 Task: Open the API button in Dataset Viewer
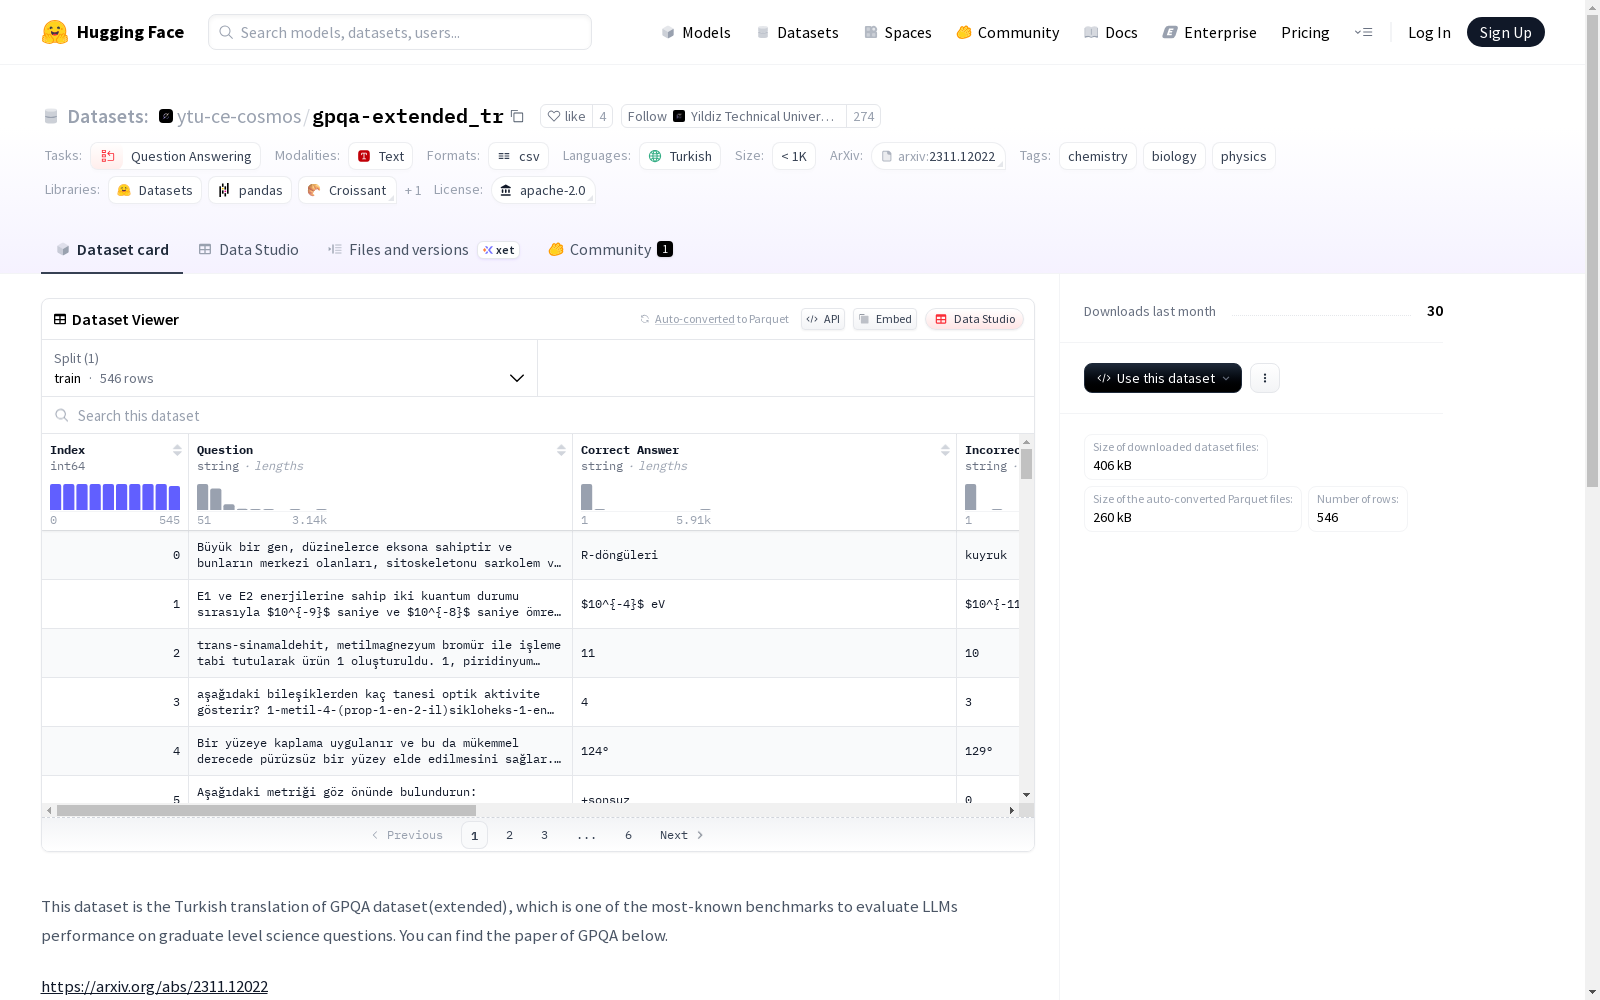click(823, 319)
